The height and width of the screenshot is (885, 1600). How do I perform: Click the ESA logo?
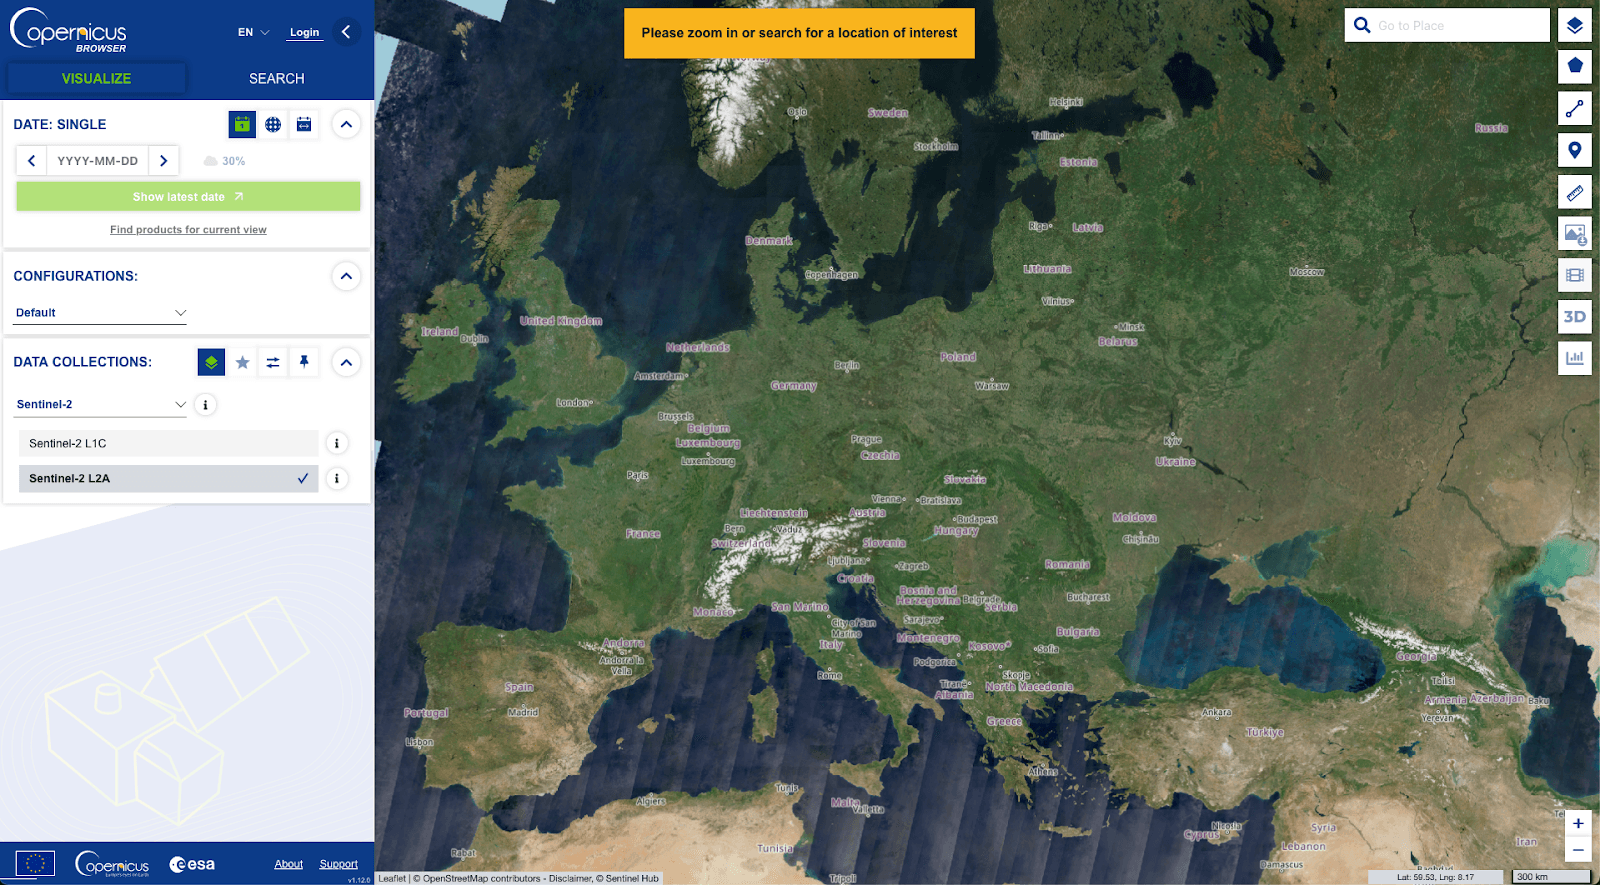[x=192, y=864]
